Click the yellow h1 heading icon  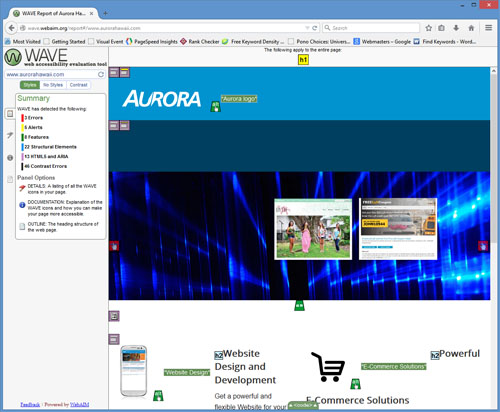[x=303, y=60]
